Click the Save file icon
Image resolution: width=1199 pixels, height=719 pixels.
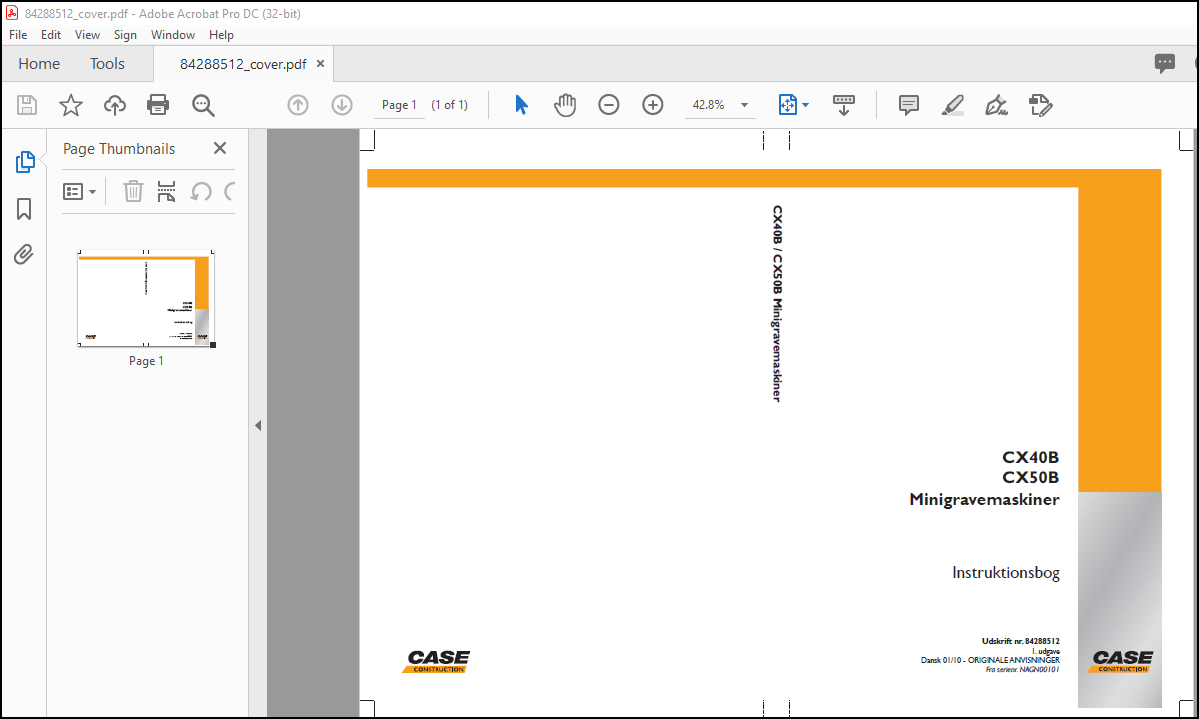(27, 105)
